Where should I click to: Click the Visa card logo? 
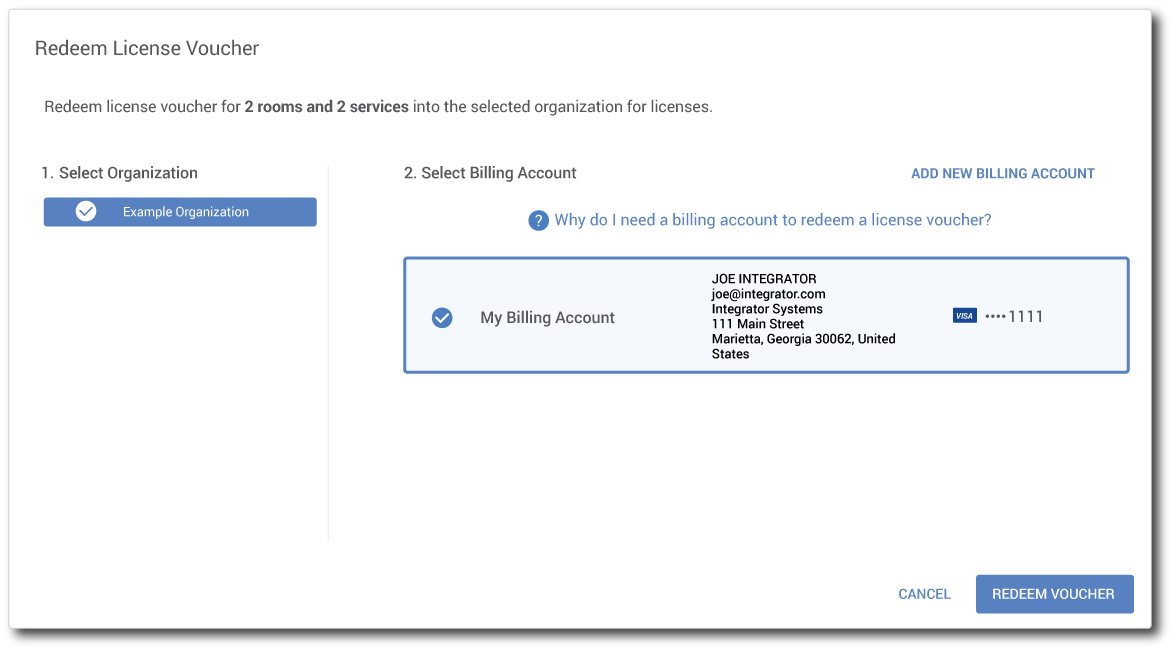[x=964, y=316]
